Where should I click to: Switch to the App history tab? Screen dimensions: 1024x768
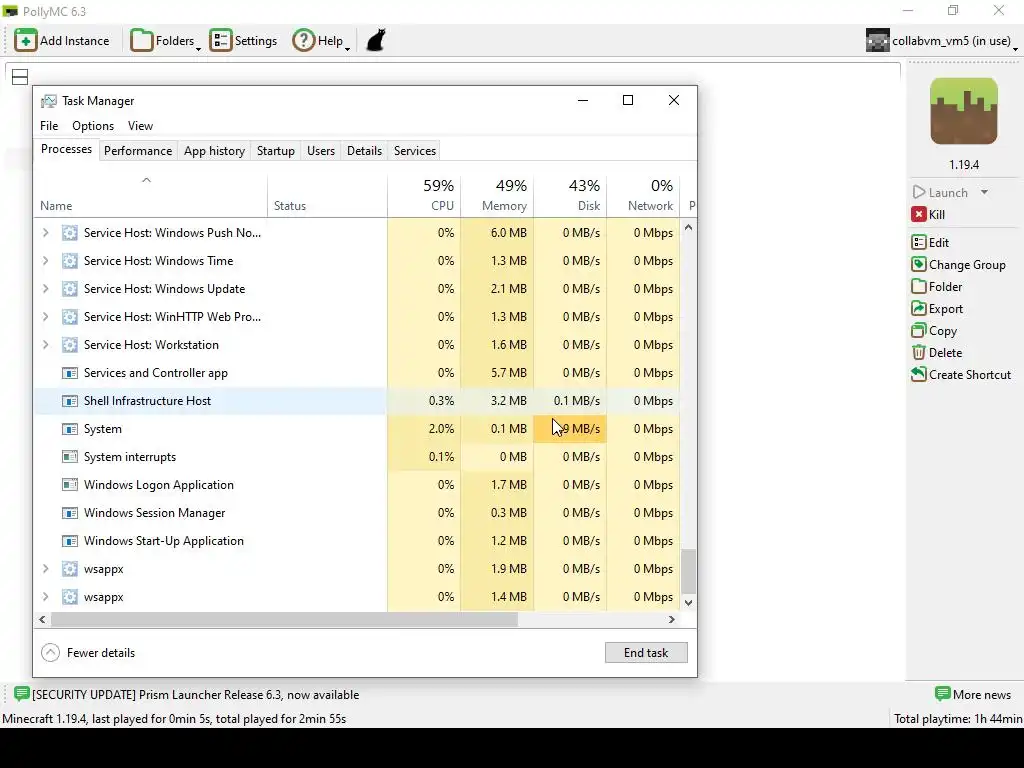(214, 151)
